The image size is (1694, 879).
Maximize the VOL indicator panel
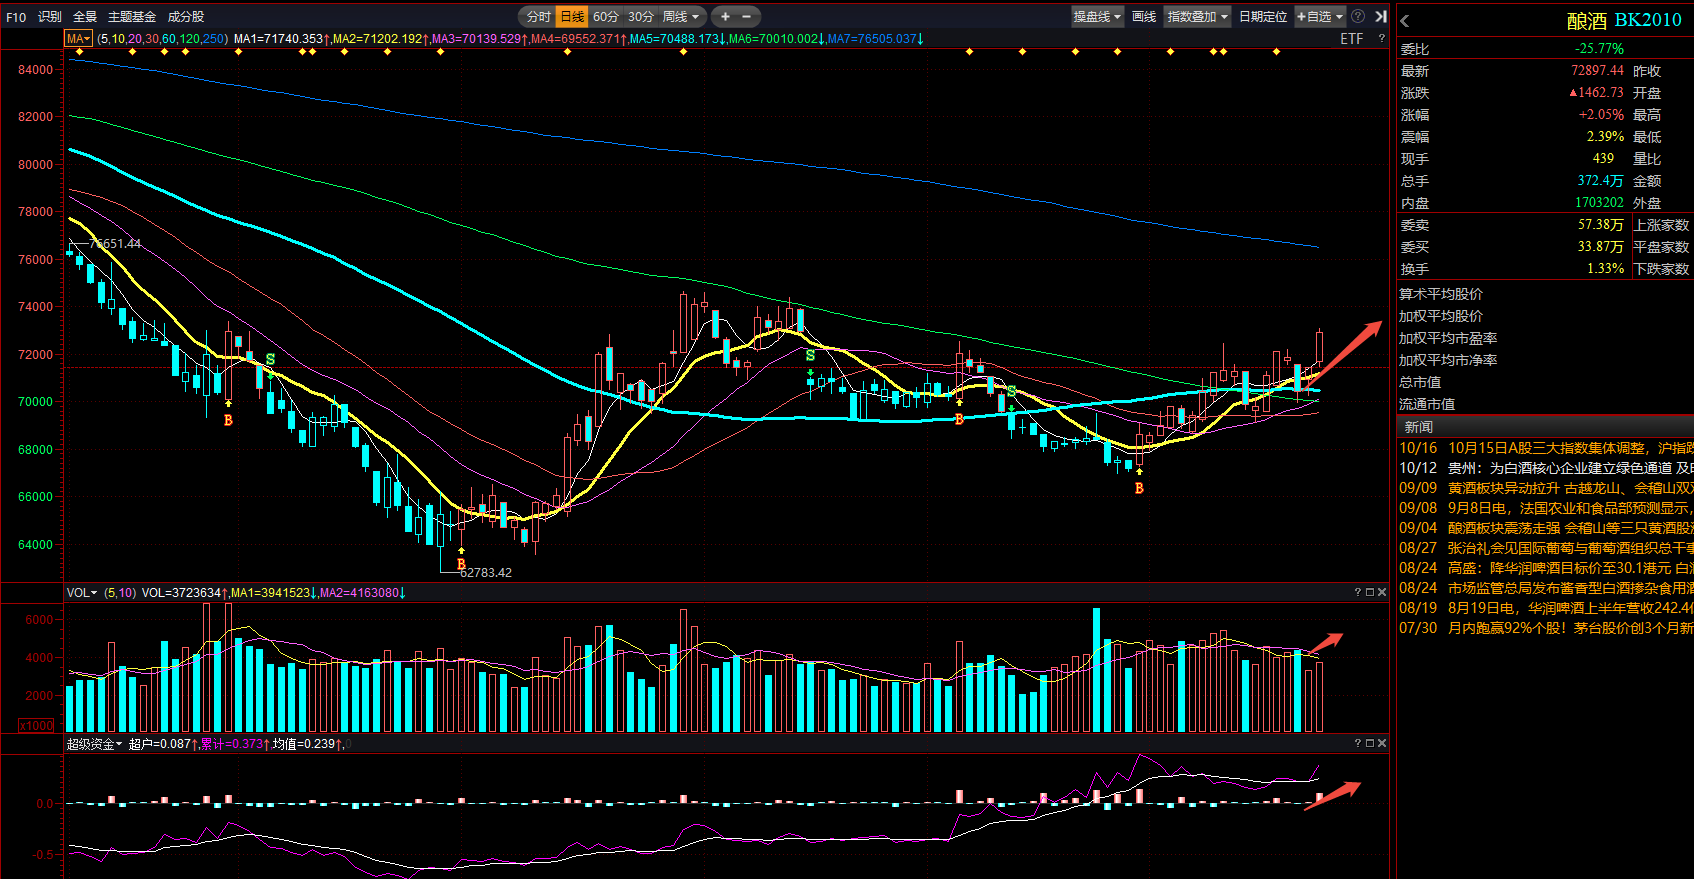pyautogui.click(x=1370, y=593)
